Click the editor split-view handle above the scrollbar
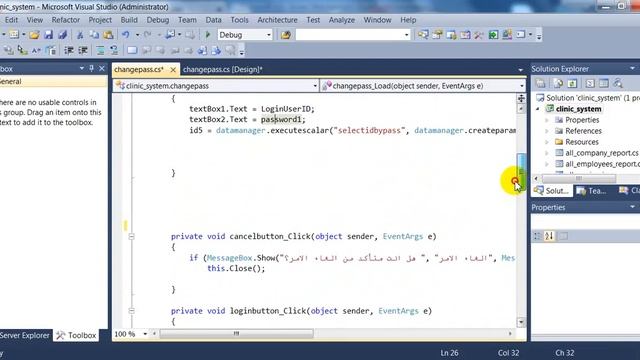Viewport: 640px width, 360px height. (521, 98)
